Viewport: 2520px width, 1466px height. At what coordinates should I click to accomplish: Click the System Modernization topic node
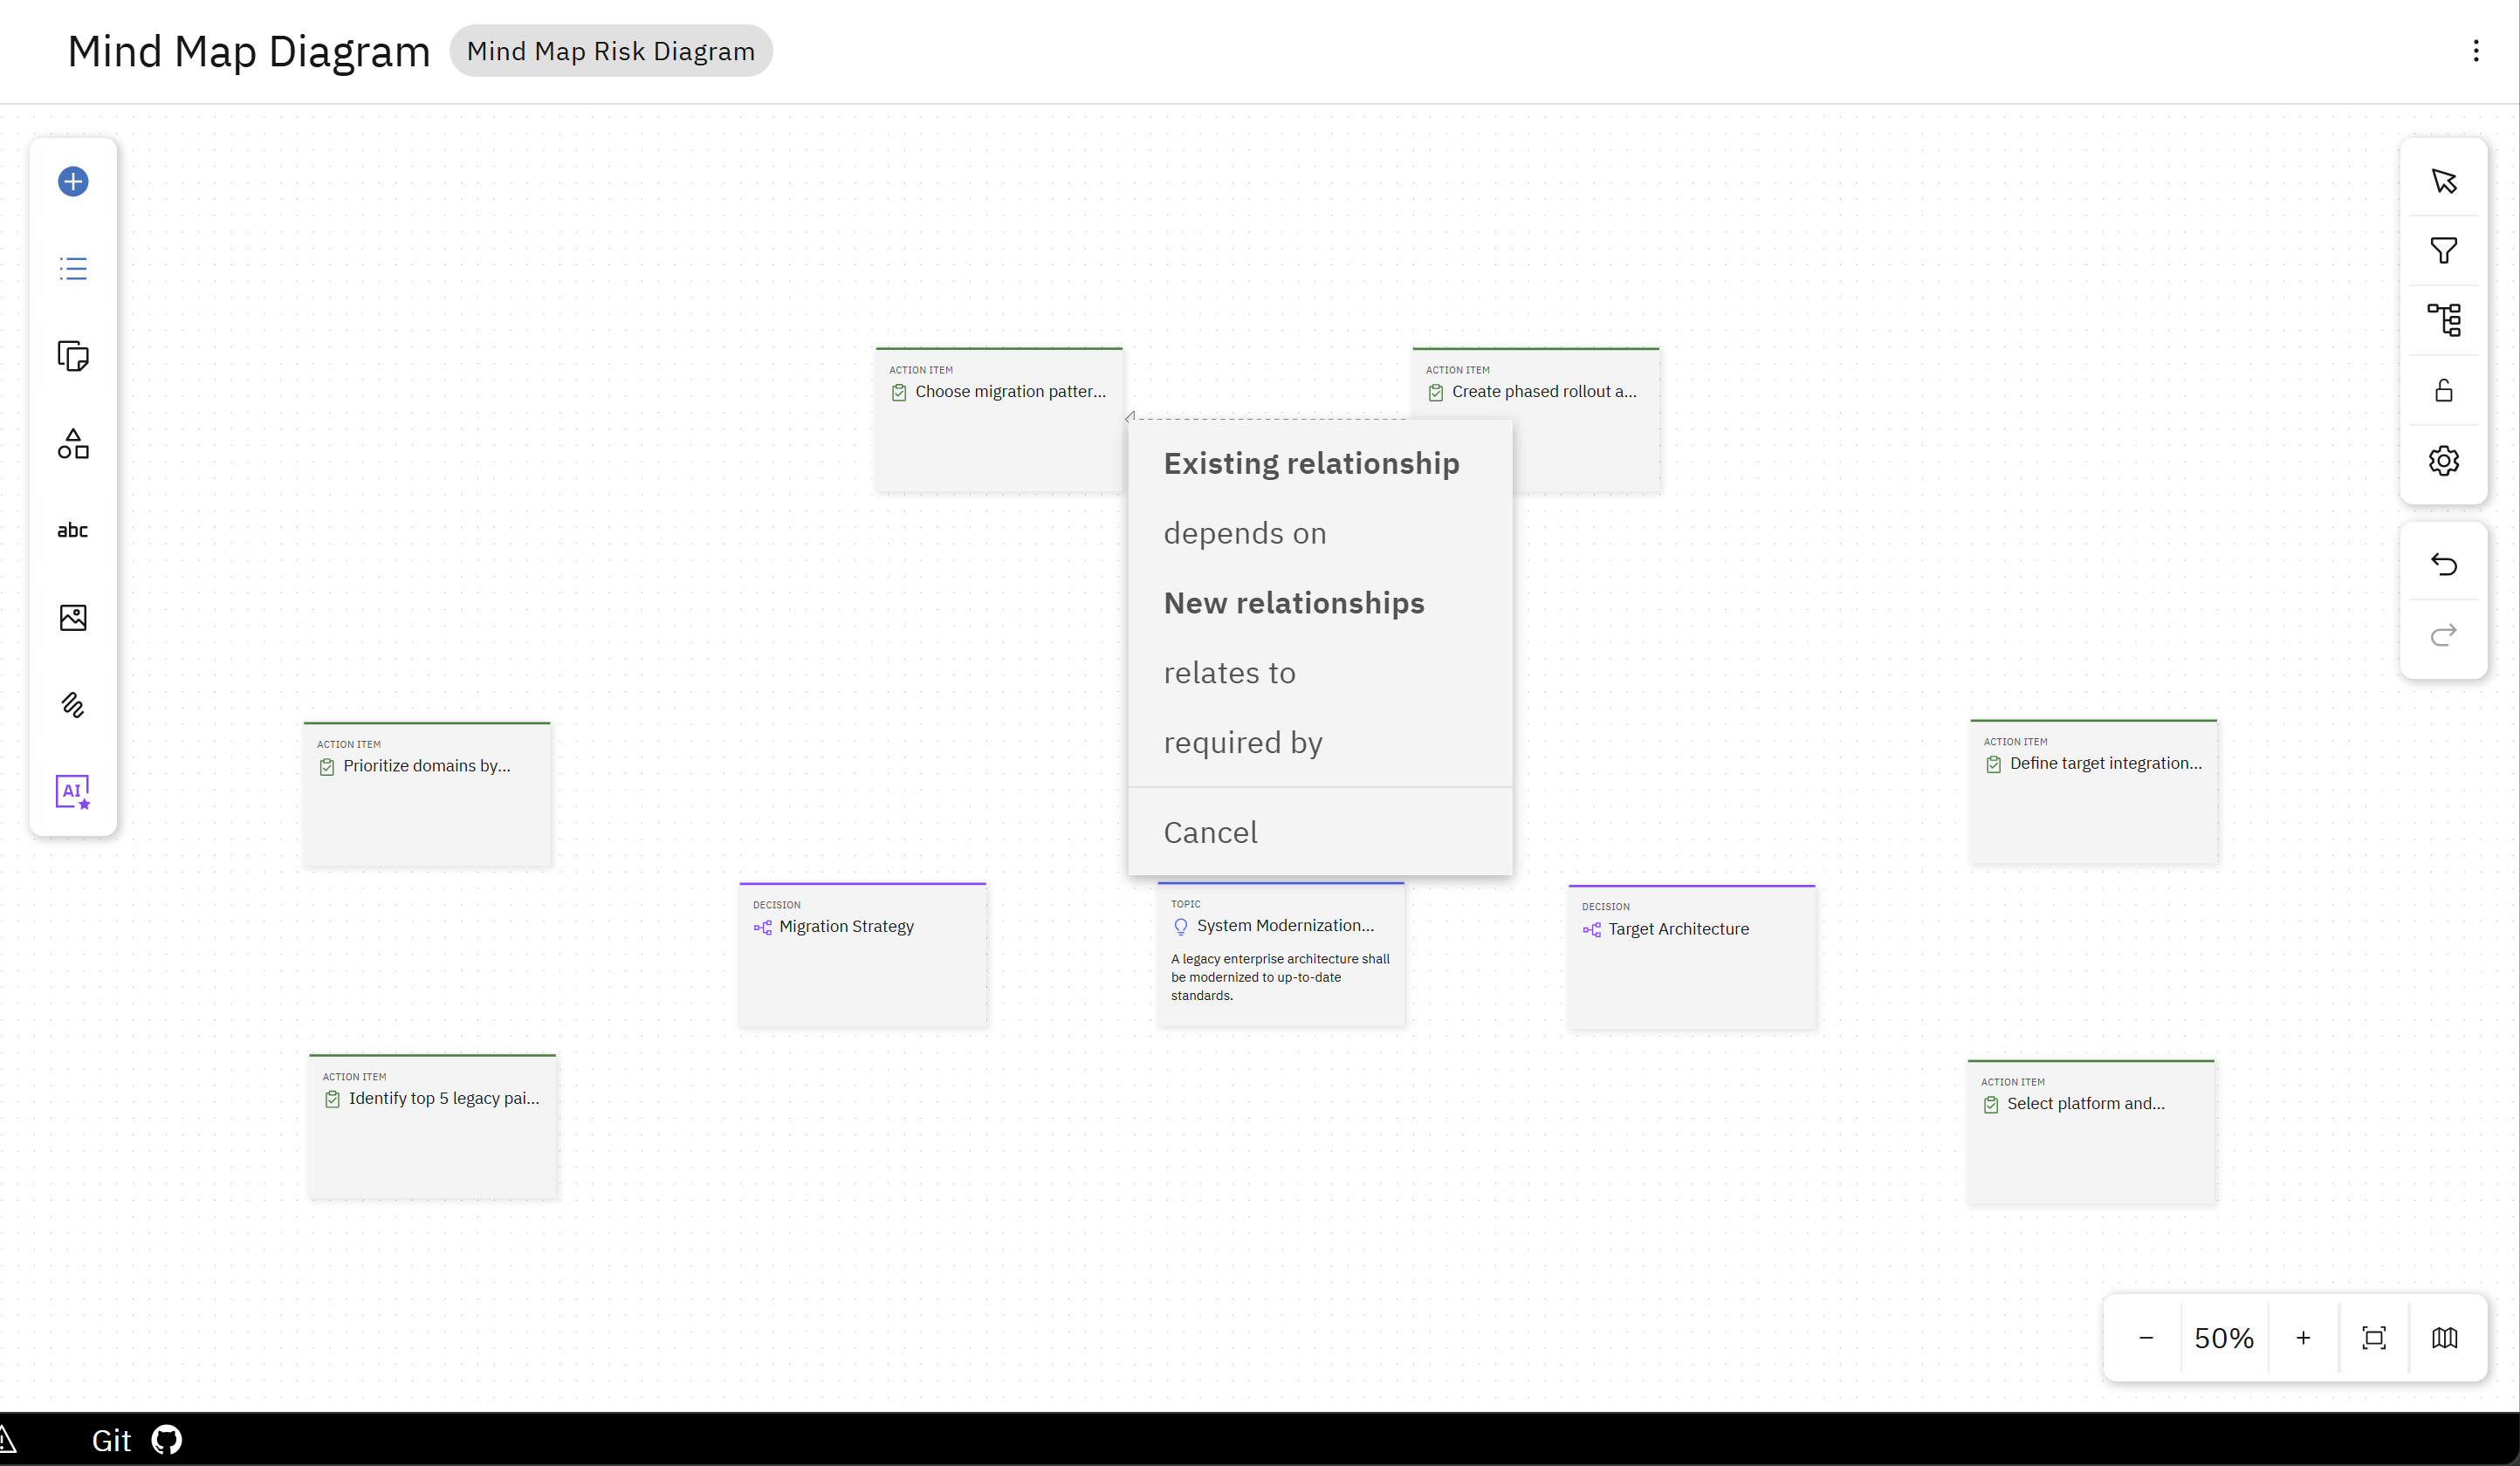pos(1281,953)
